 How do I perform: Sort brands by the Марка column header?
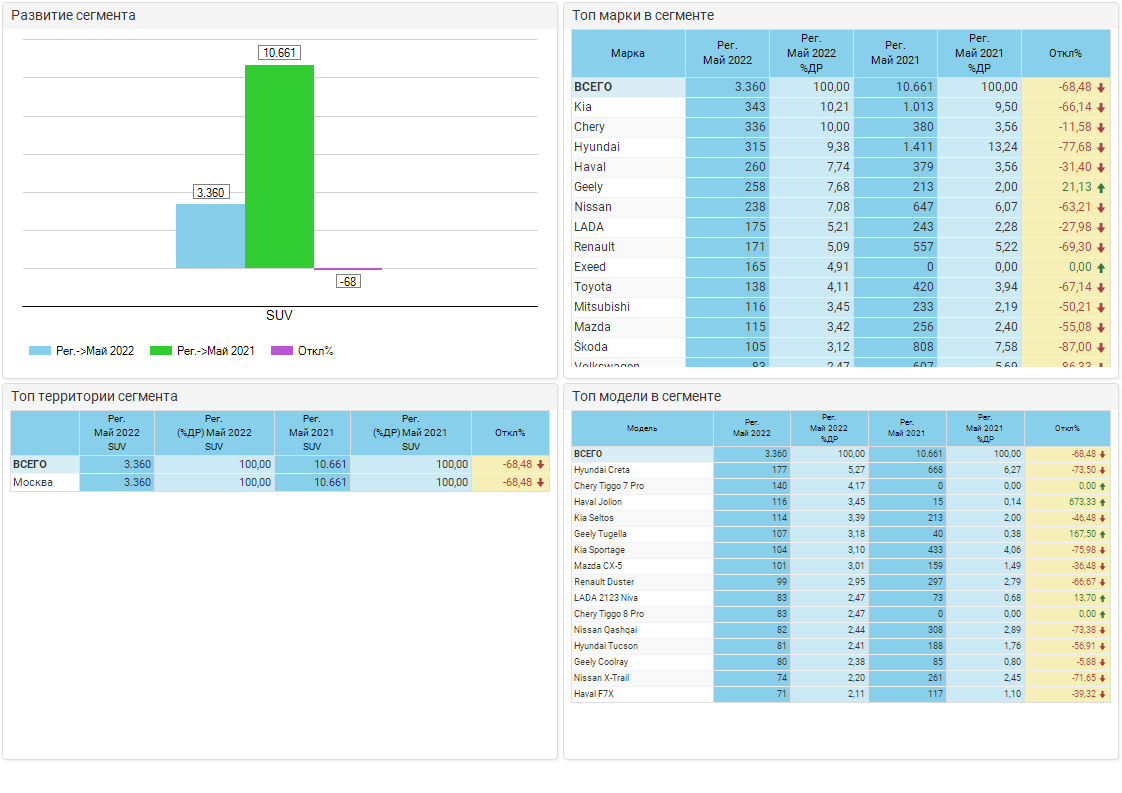628,53
